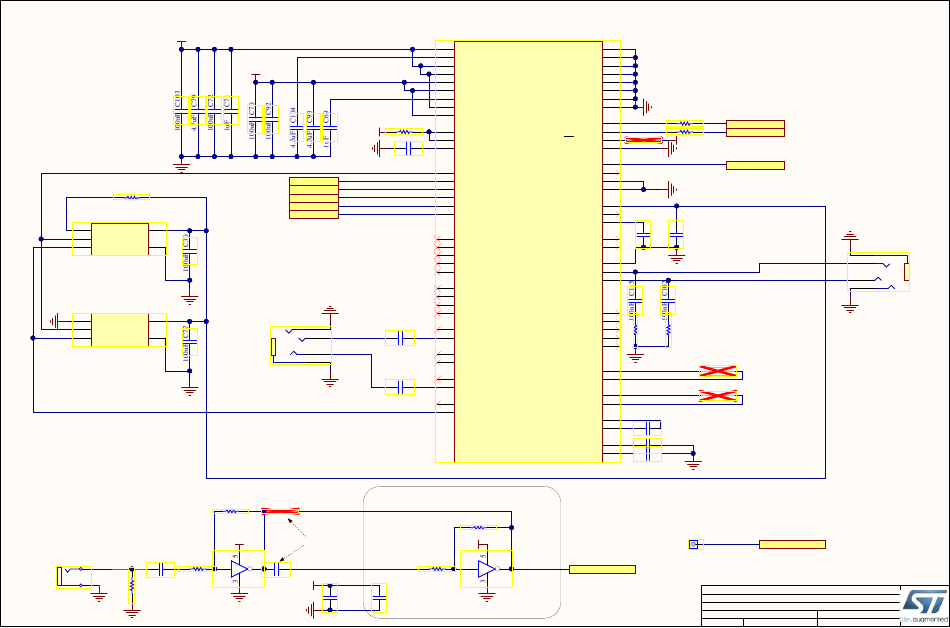950x628 pixels.
Task: Select red-crossed part in first op-amp feedback
Action: (281, 512)
